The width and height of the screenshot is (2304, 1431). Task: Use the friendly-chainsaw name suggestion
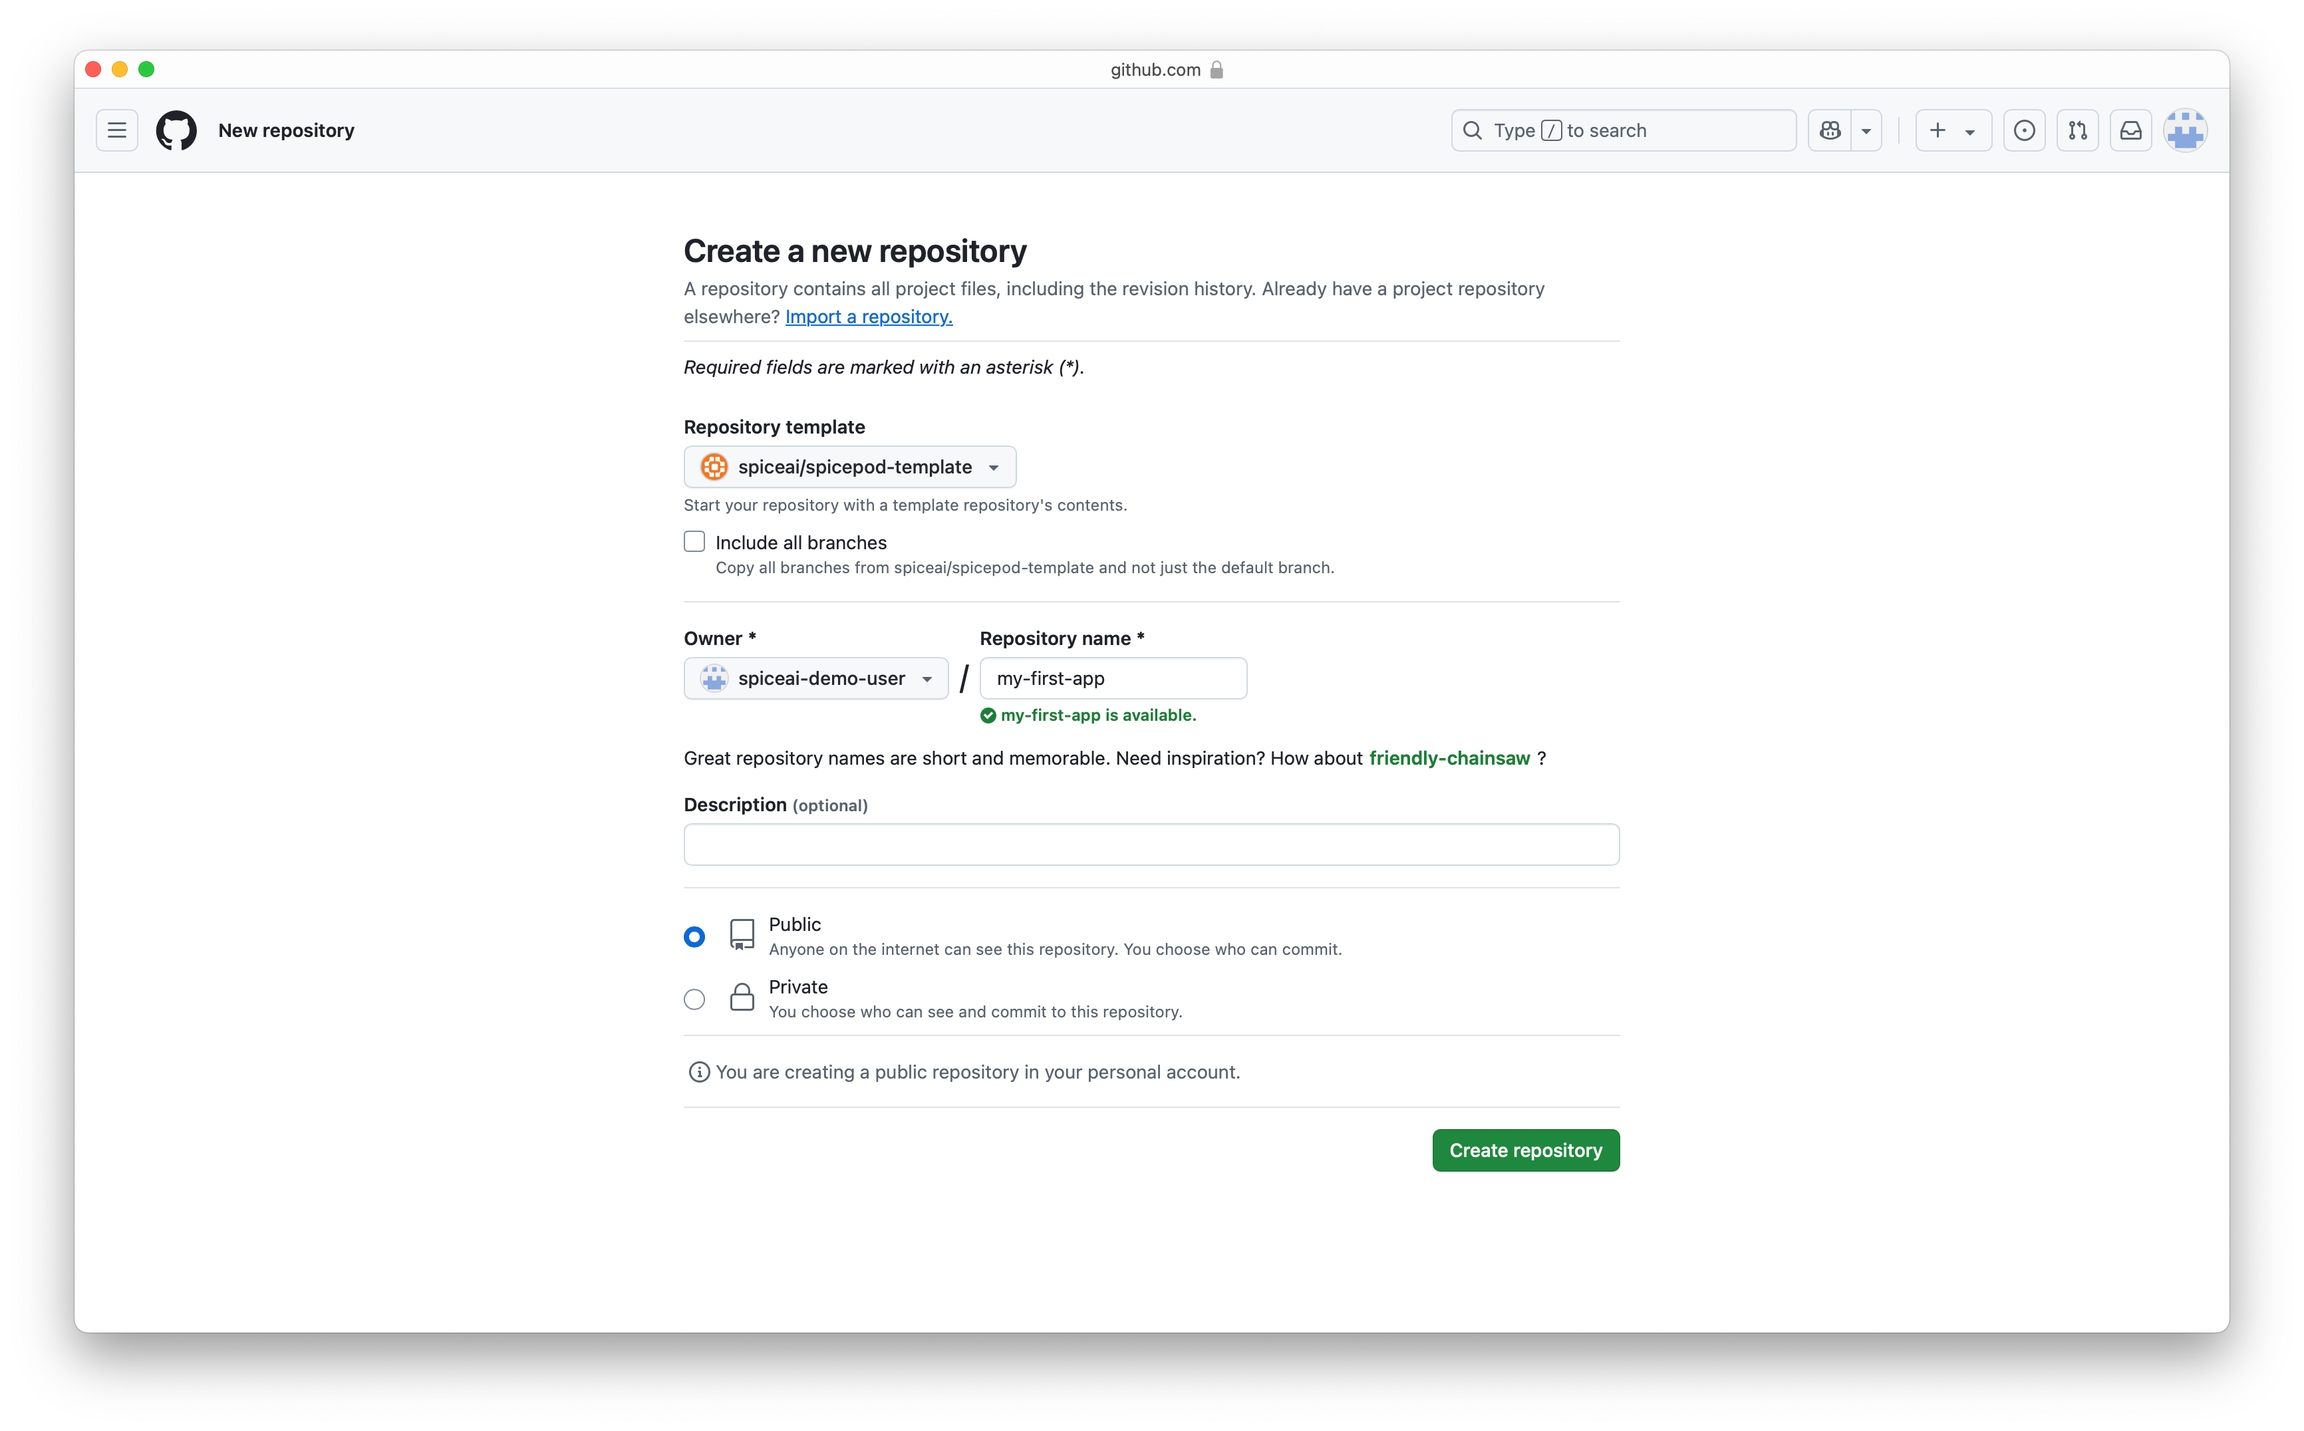point(1449,758)
